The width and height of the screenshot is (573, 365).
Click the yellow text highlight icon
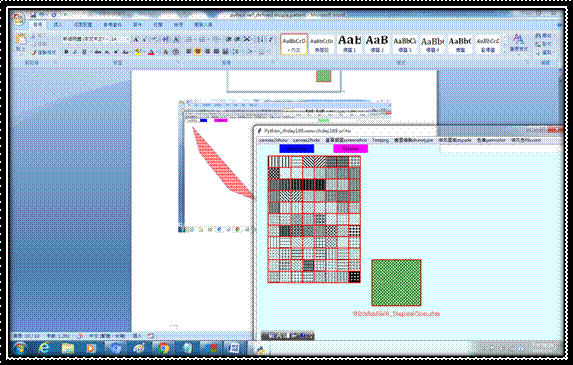138,52
